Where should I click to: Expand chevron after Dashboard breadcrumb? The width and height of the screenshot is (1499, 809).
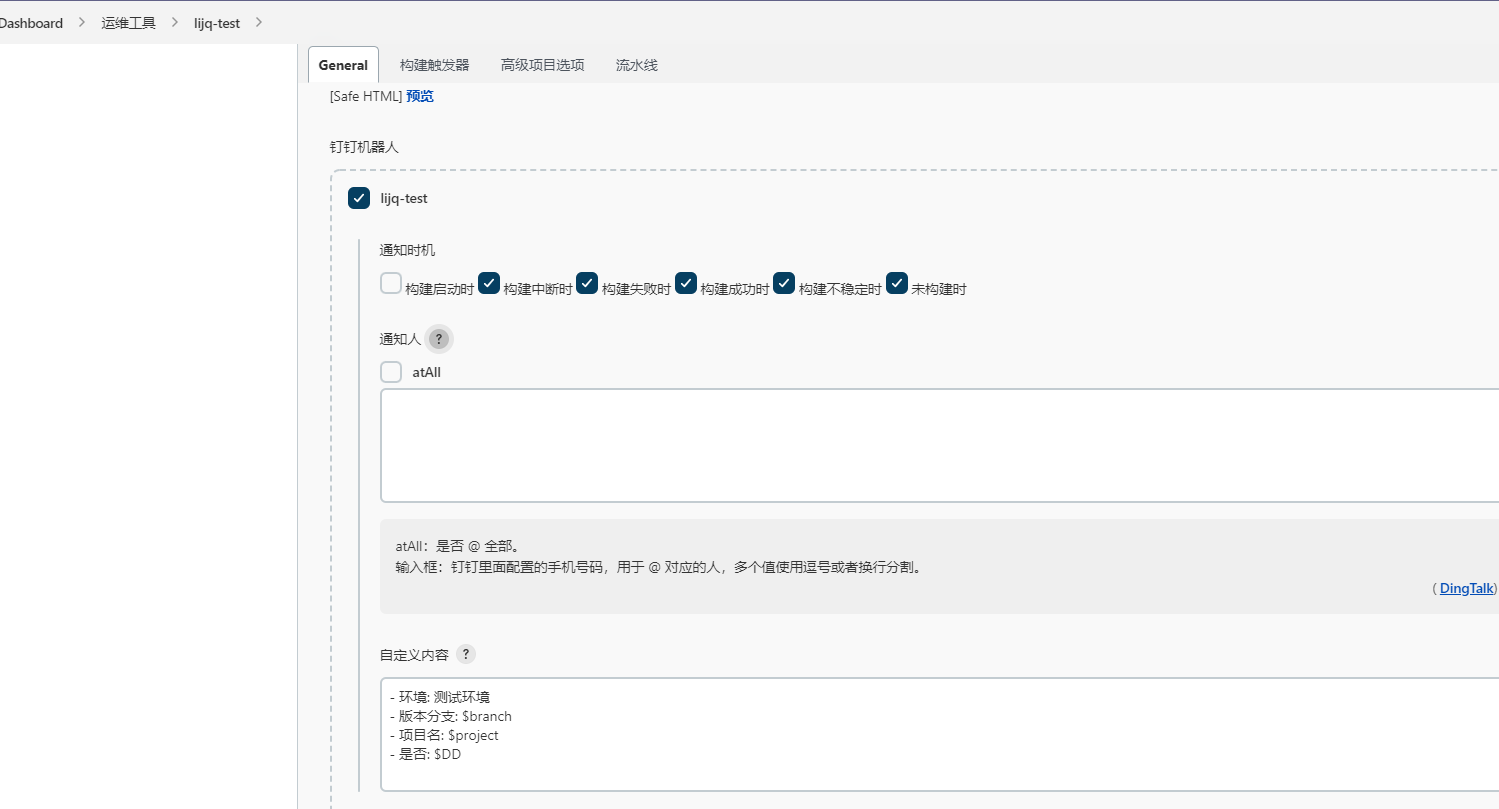click(x=82, y=23)
